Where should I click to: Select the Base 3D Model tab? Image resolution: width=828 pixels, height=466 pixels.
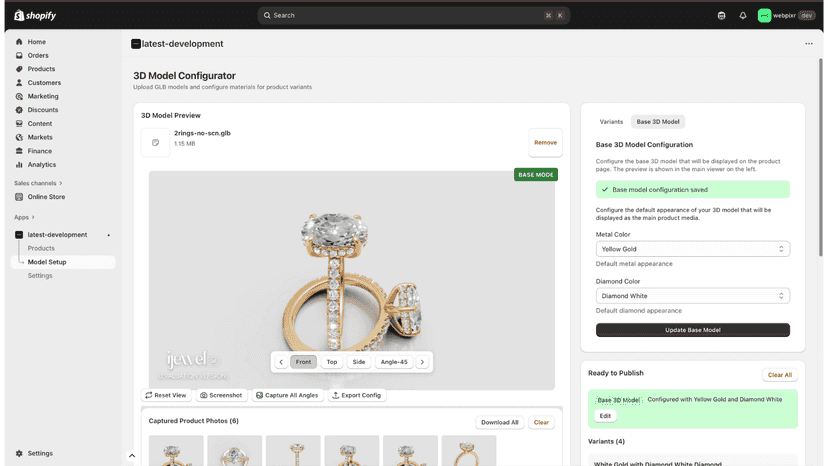click(657, 122)
